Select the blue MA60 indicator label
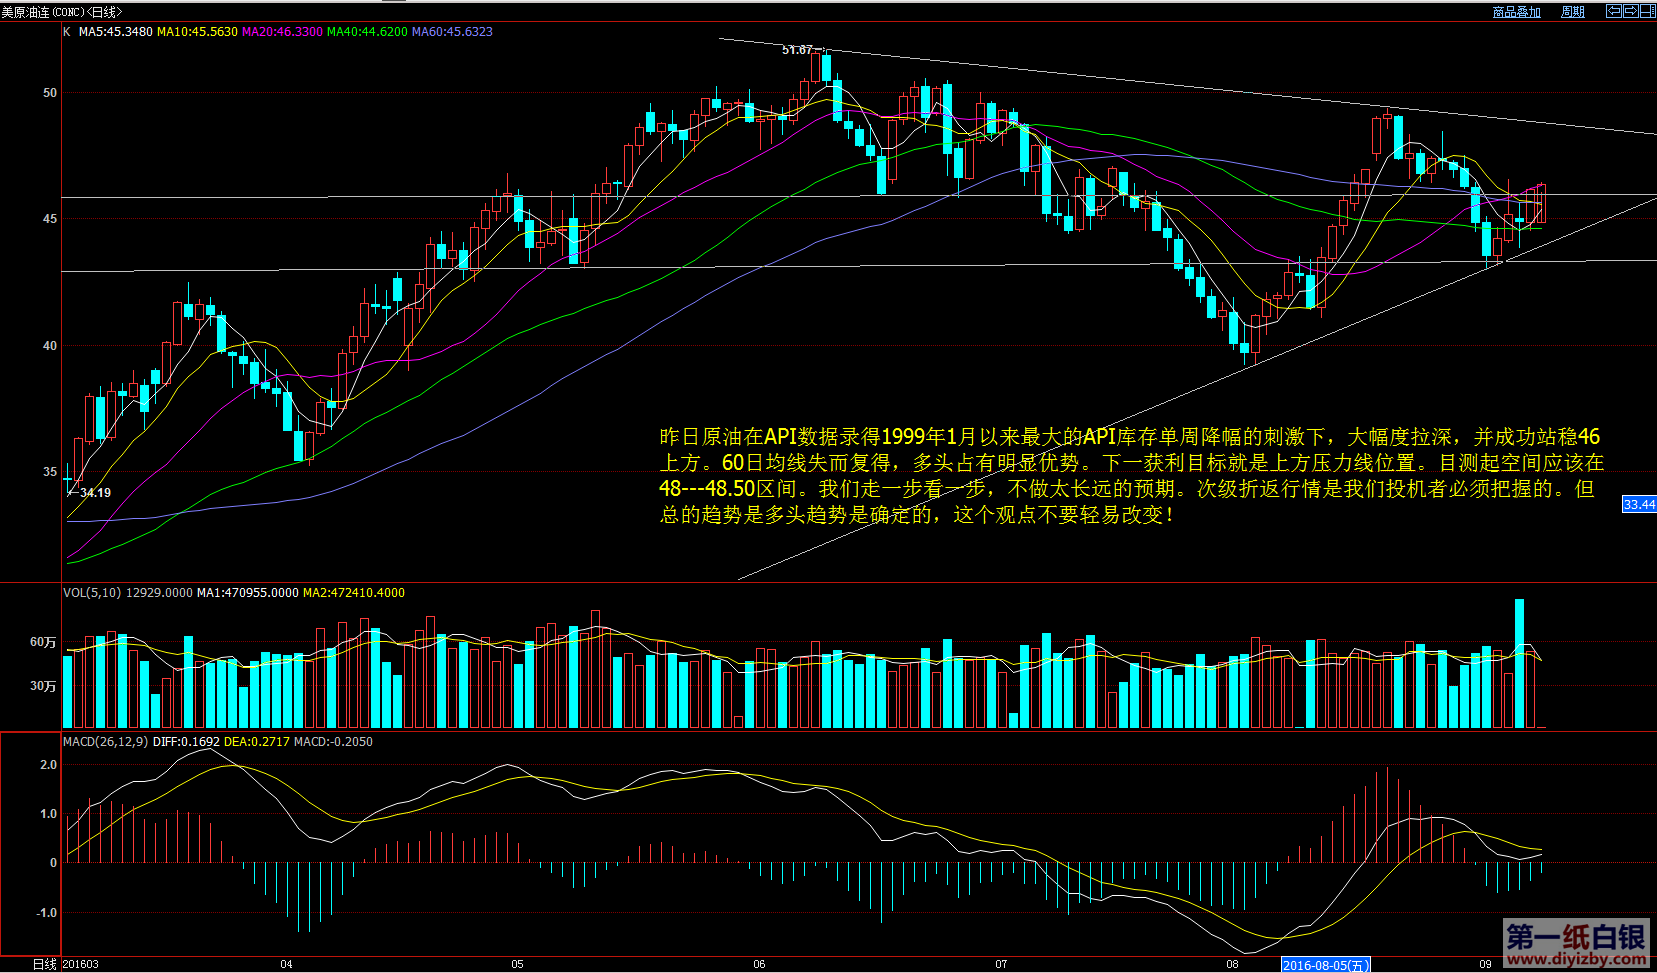 (452, 32)
